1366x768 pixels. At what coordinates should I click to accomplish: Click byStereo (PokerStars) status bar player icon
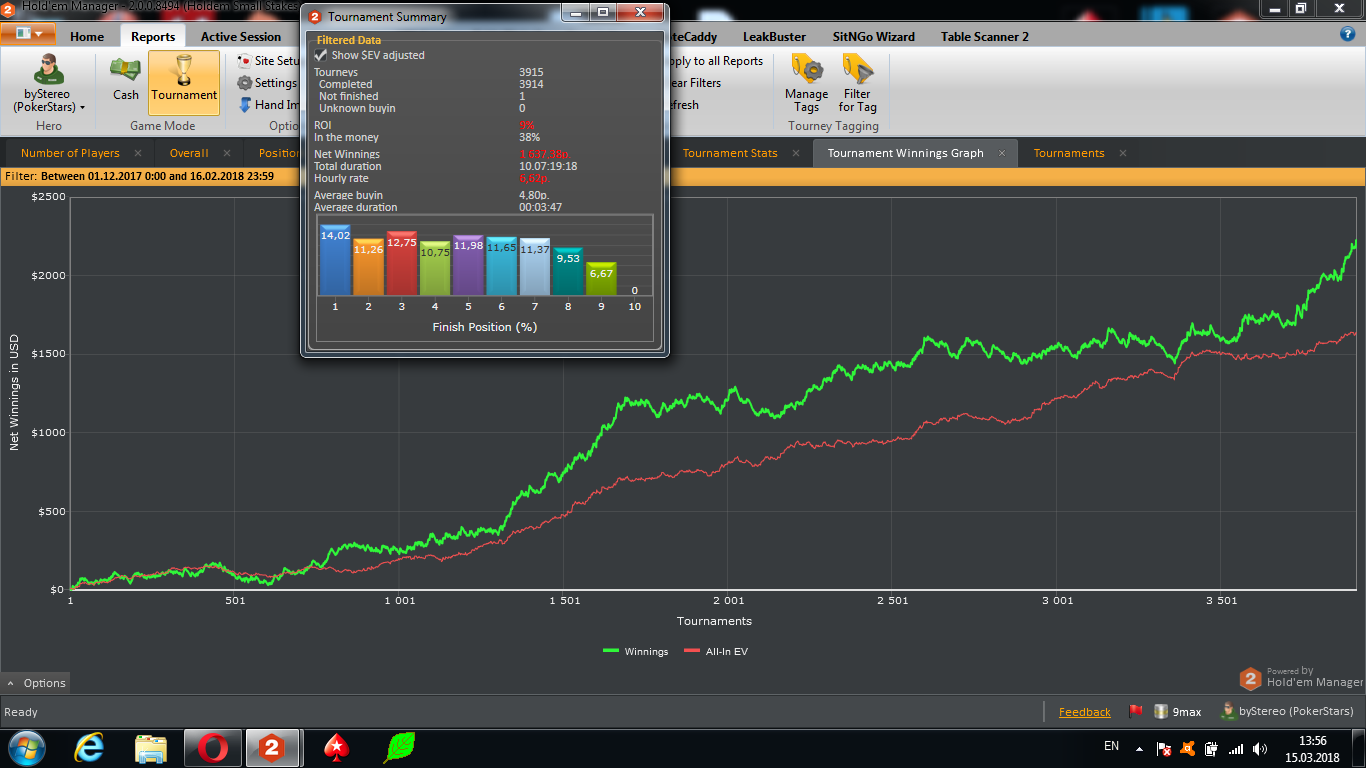pyautogui.click(x=1227, y=711)
